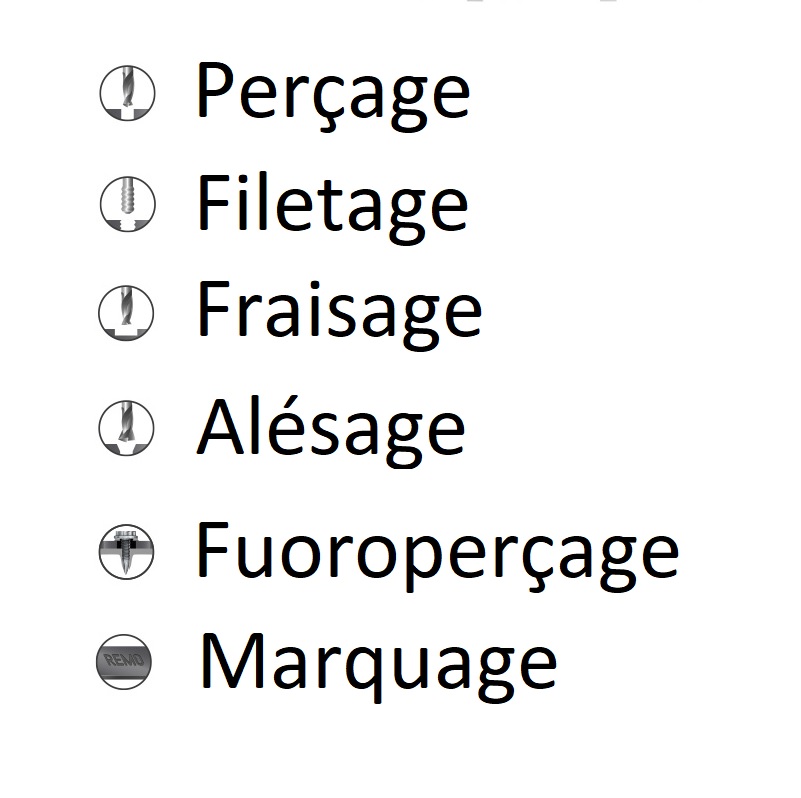Choose the milling cutter icon beside Fraisage
The width and height of the screenshot is (801, 798).
pyautogui.click(x=126, y=313)
